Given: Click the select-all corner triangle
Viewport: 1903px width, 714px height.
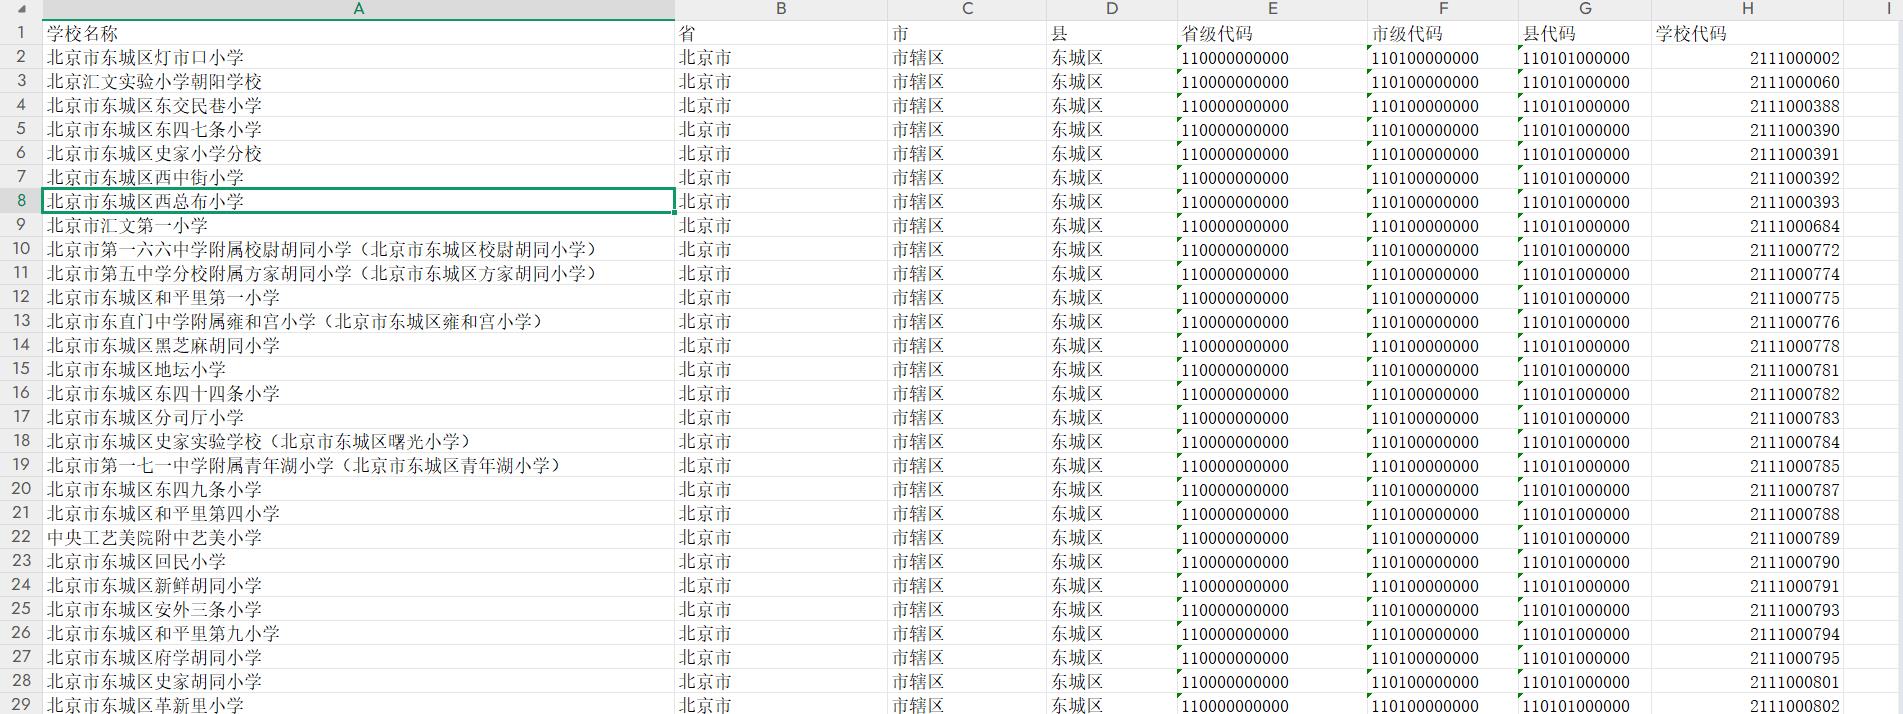Looking at the screenshot, I should tap(21, 9).
